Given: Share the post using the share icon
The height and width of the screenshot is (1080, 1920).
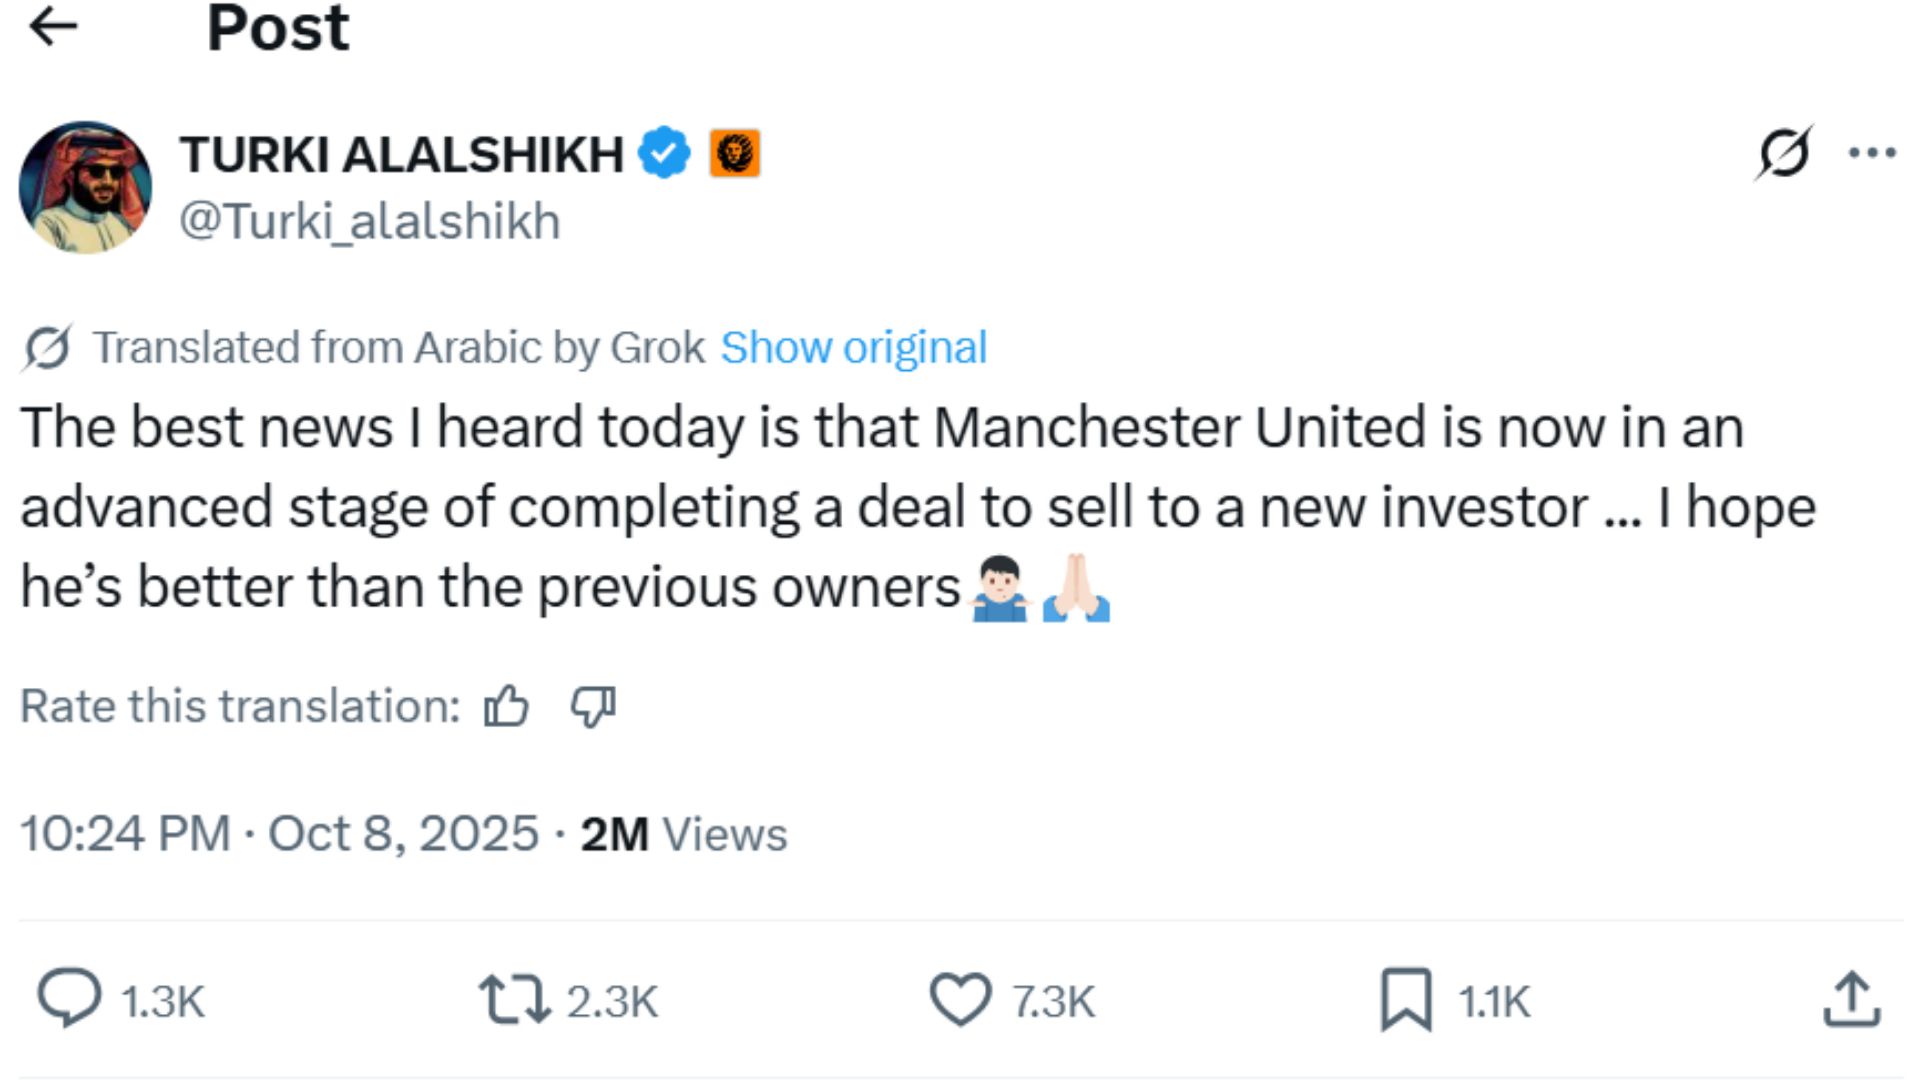Looking at the screenshot, I should (x=1851, y=996).
